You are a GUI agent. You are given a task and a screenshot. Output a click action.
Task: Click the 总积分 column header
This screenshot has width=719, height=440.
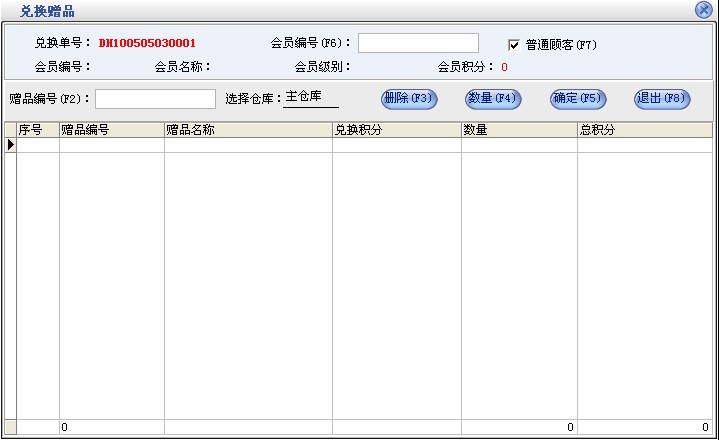[645, 130]
